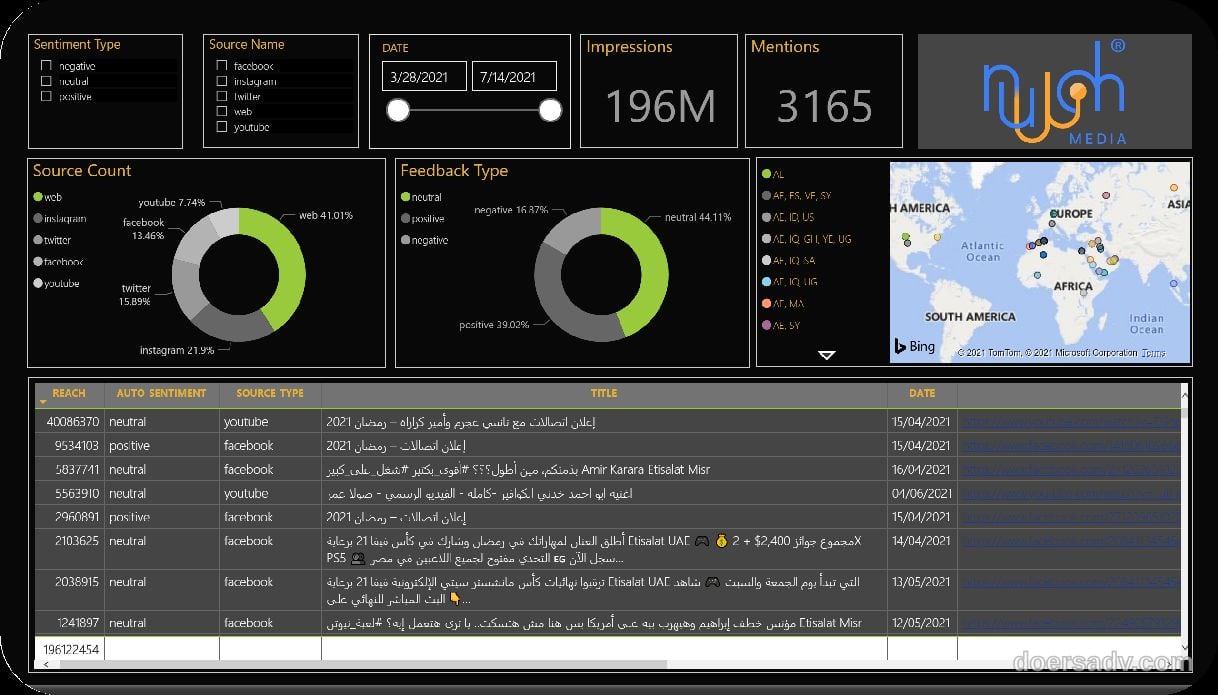Select the positive legend marker in Feedback Type
The image size is (1218, 695).
click(x=405, y=219)
